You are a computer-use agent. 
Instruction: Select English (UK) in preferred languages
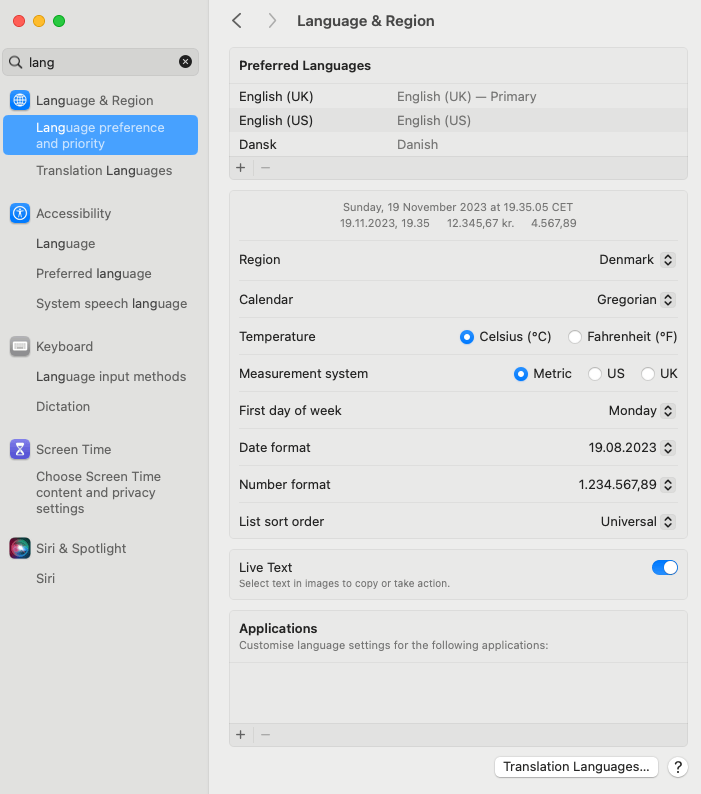tap(458, 96)
